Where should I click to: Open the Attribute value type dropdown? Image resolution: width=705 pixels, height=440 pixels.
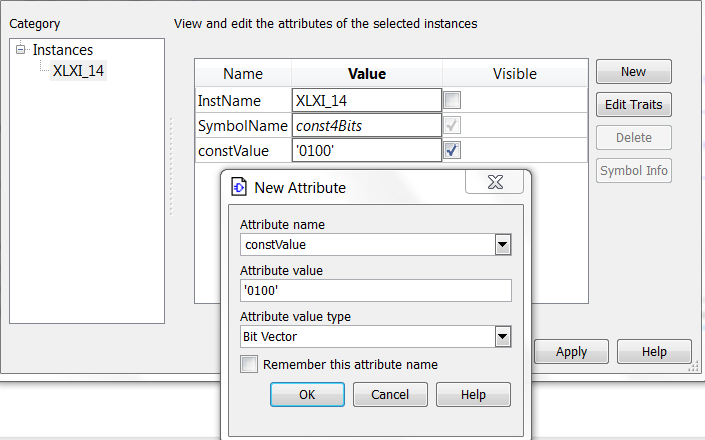503,337
